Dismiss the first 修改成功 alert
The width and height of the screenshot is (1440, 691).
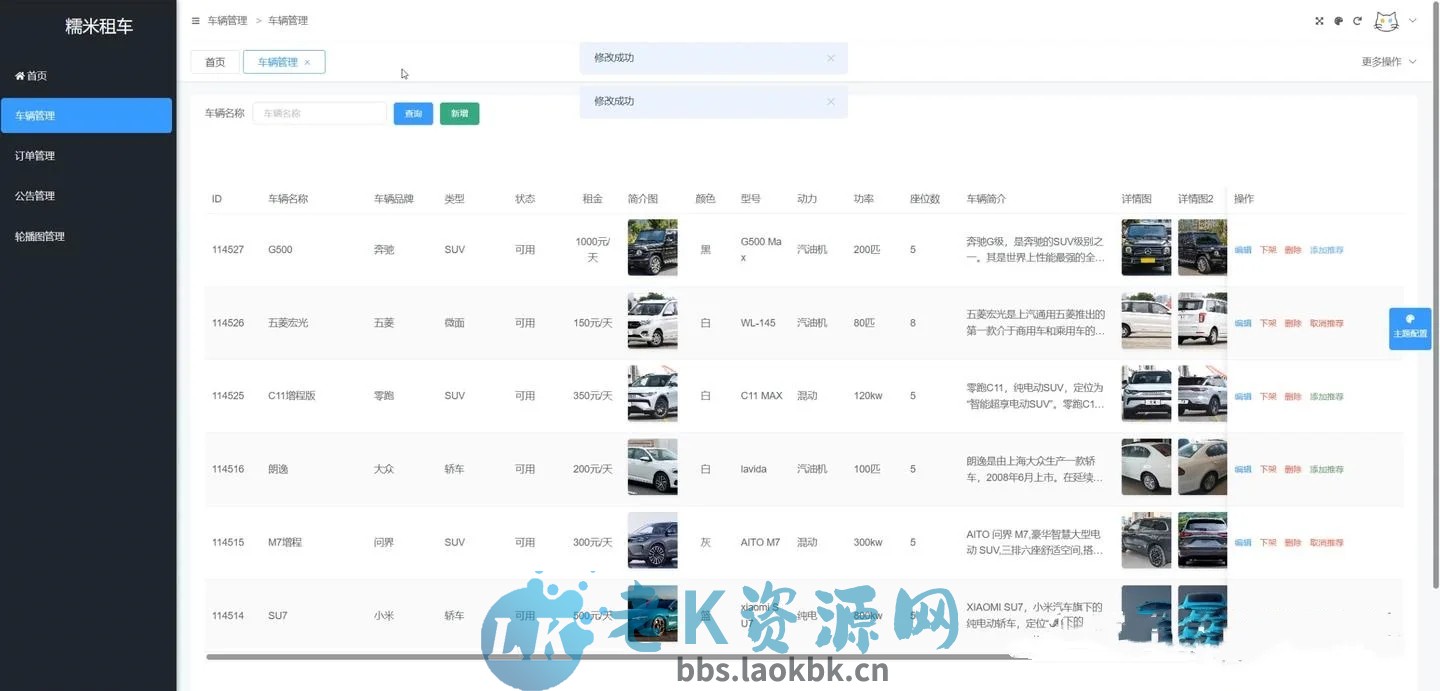(x=830, y=57)
